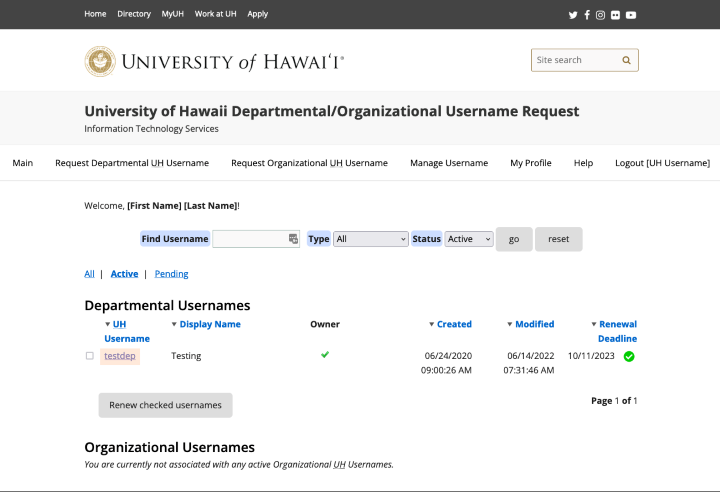Open MyUH in top bar

click(x=173, y=14)
